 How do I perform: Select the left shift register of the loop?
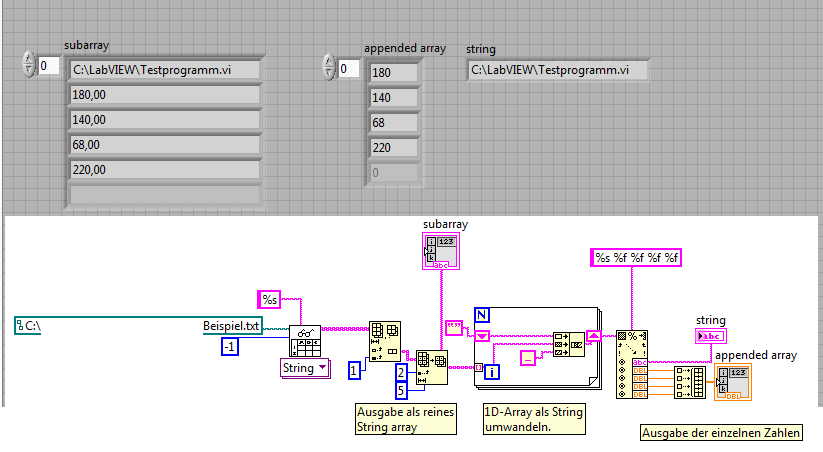tap(482, 335)
